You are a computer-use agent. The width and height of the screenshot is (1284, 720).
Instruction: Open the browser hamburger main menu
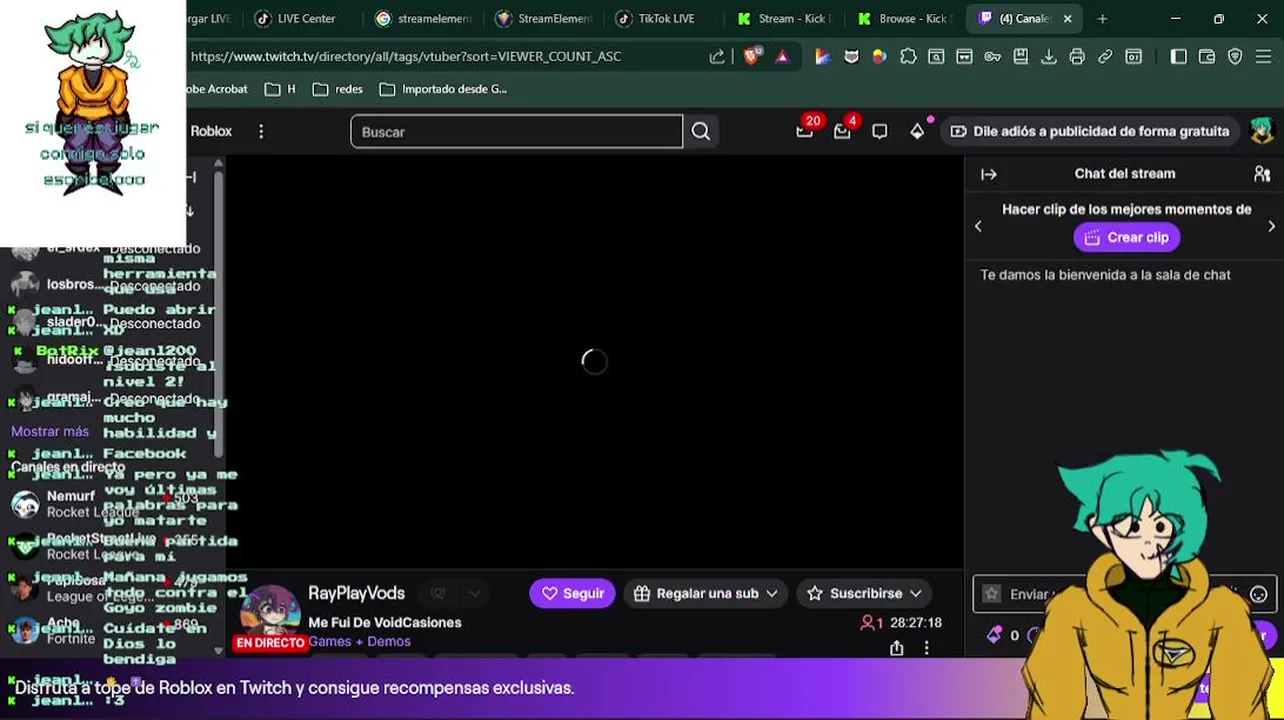[1264, 57]
